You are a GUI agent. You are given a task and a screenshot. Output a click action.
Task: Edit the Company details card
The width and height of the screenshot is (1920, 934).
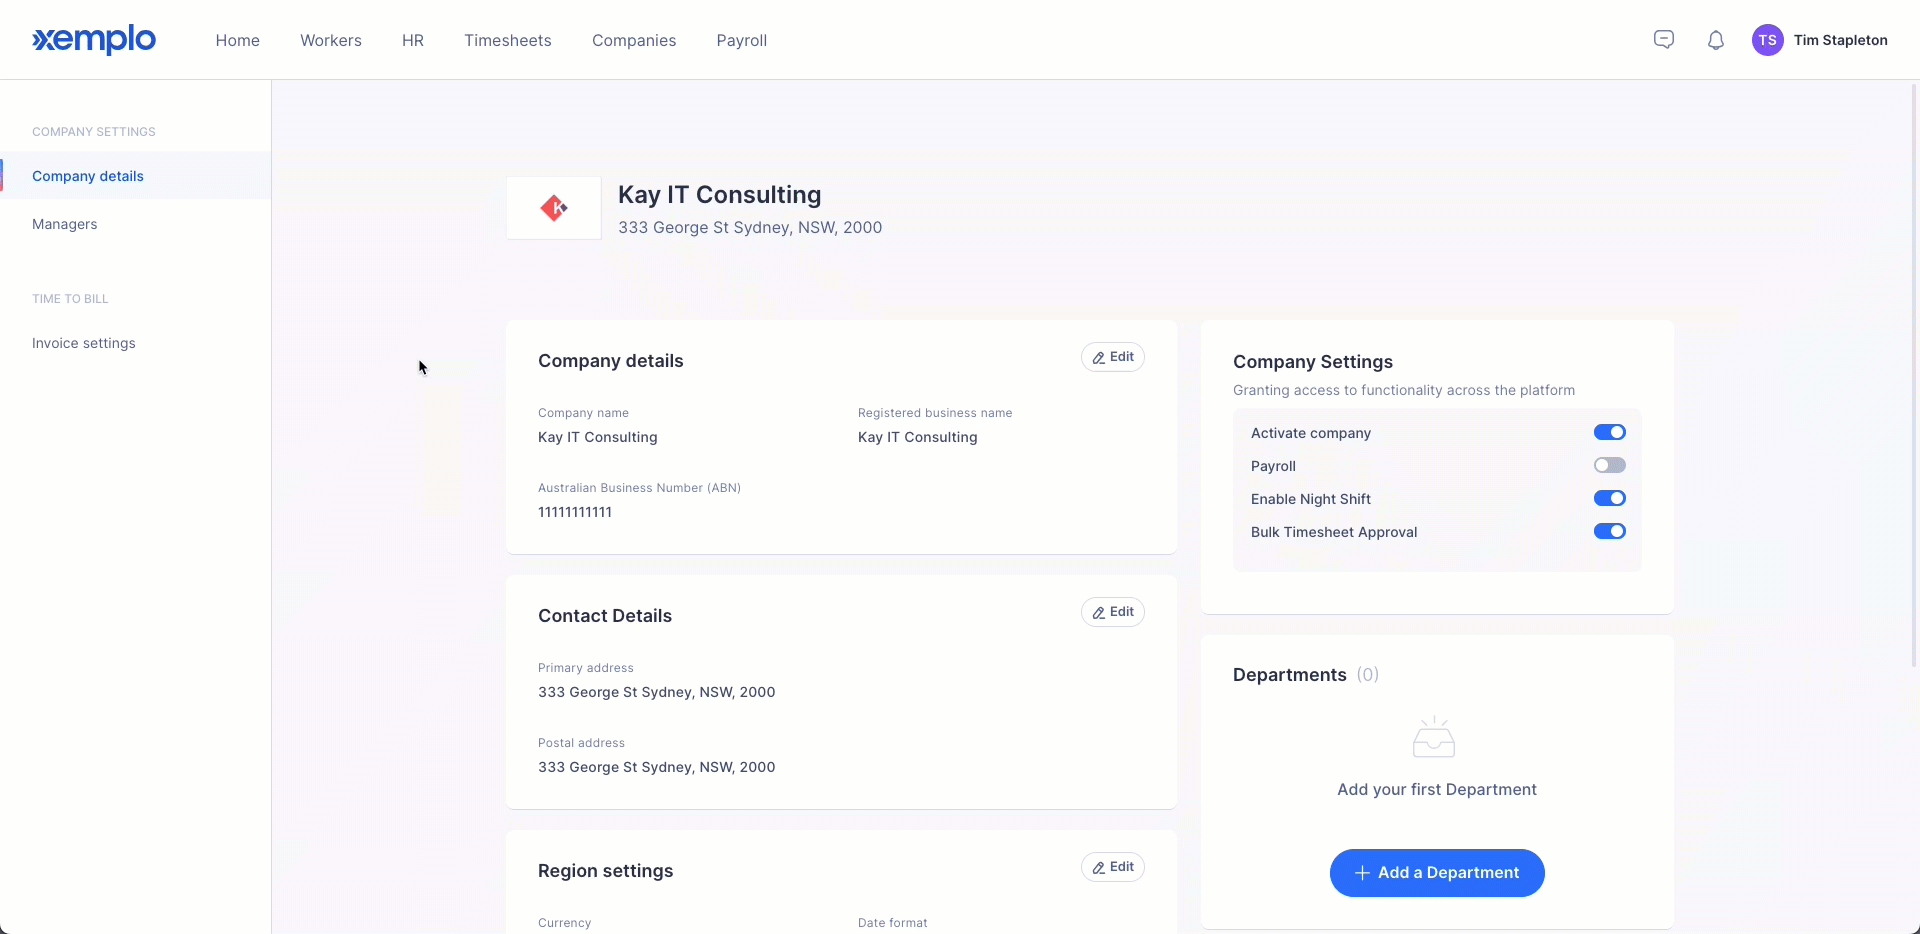(x=1113, y=357)
